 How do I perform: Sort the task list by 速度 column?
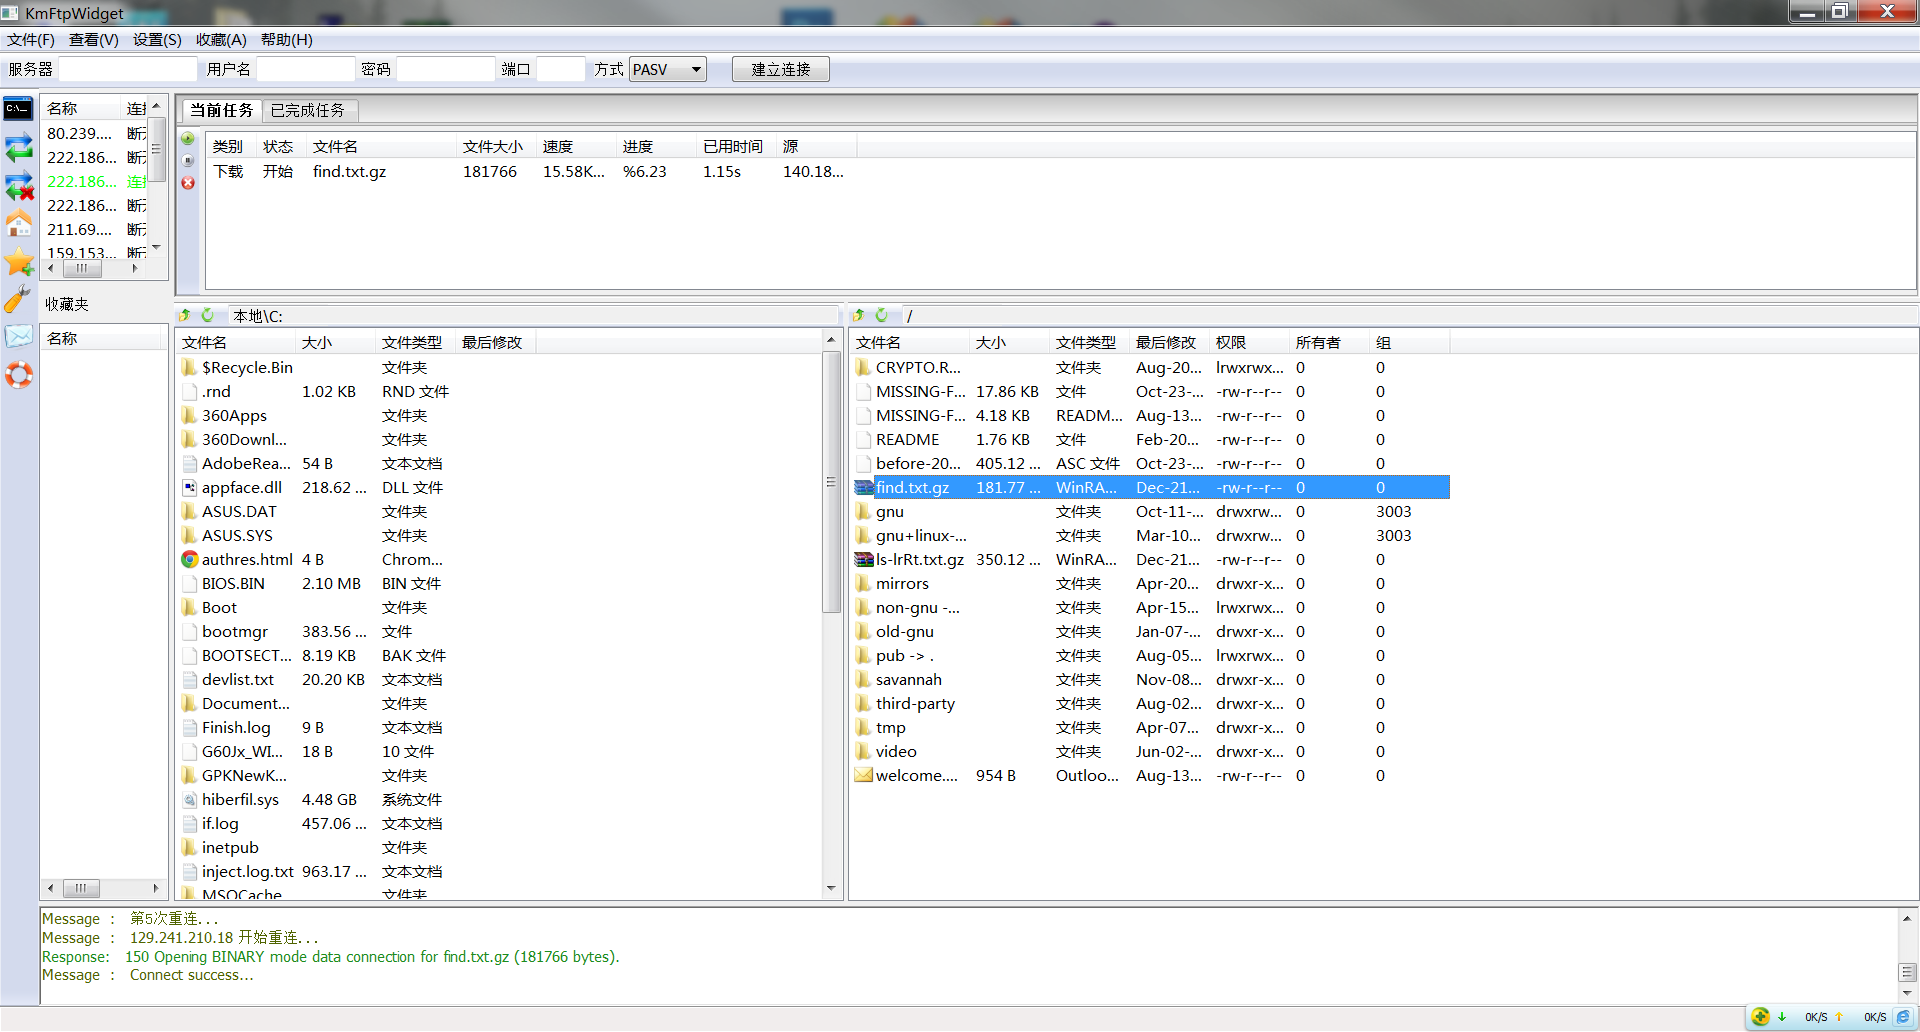click(x=576, y=147)
